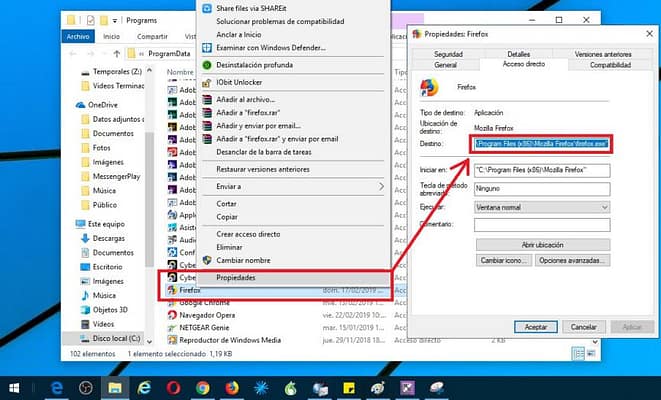Click the Tecla de método abreviado field
This screenshot has height=400, width=661.
point(540,189)
